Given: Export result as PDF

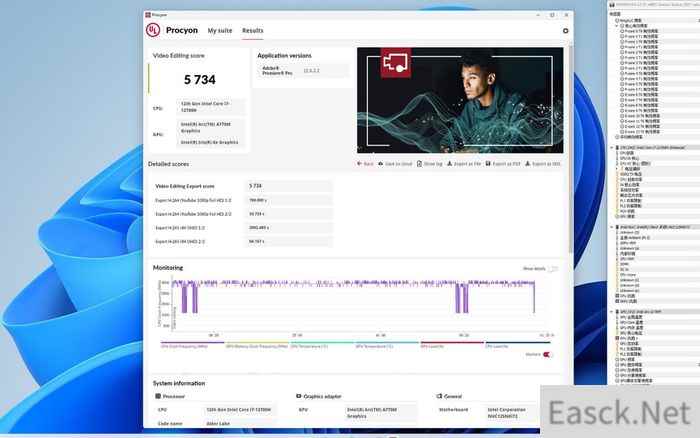Looking at the screenshot, I should [503, 164].
